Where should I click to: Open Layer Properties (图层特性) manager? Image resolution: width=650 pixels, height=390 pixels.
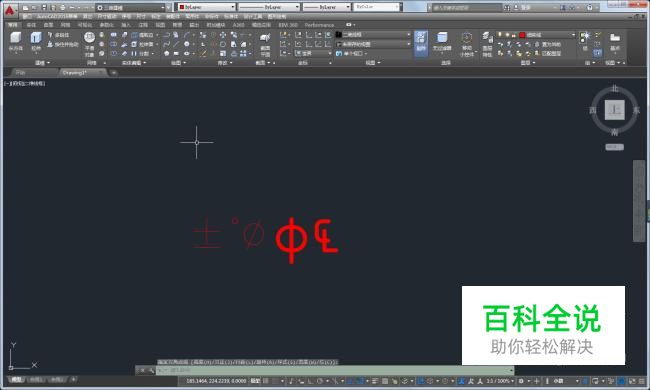pyautogui.click(x=487, y=45)
